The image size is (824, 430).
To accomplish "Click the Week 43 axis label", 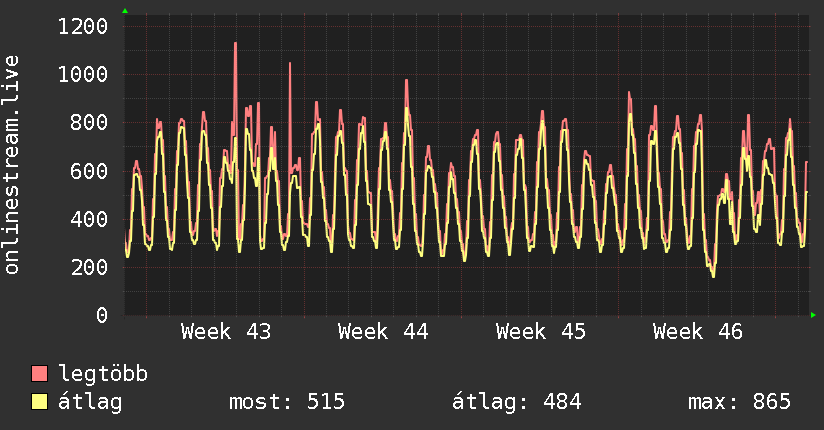I will 226,332.
